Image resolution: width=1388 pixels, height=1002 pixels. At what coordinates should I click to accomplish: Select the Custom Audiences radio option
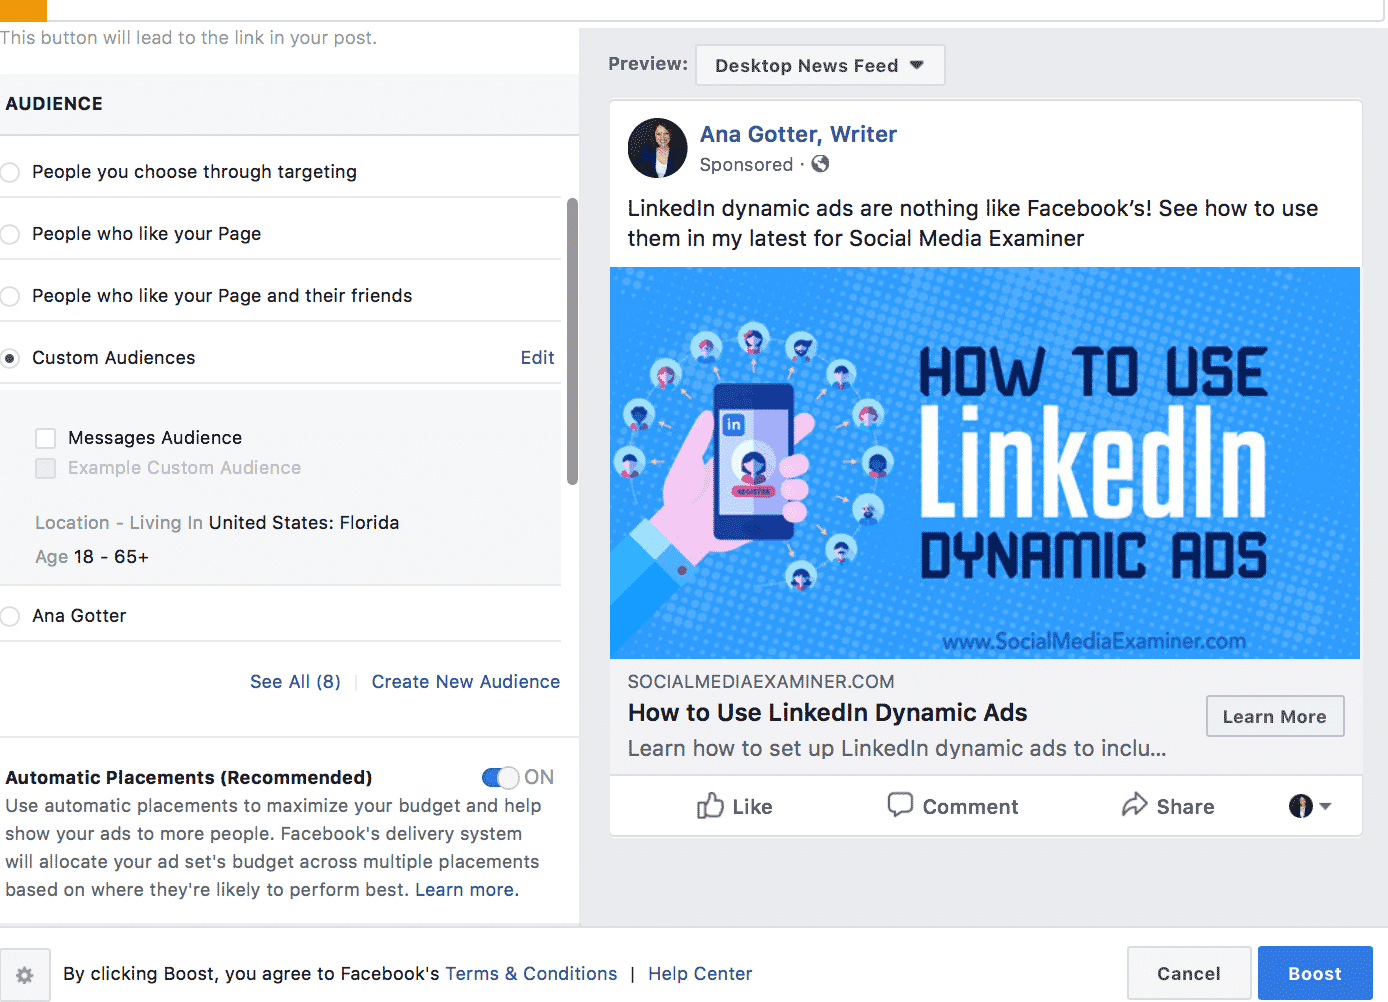tap(10, 358)
